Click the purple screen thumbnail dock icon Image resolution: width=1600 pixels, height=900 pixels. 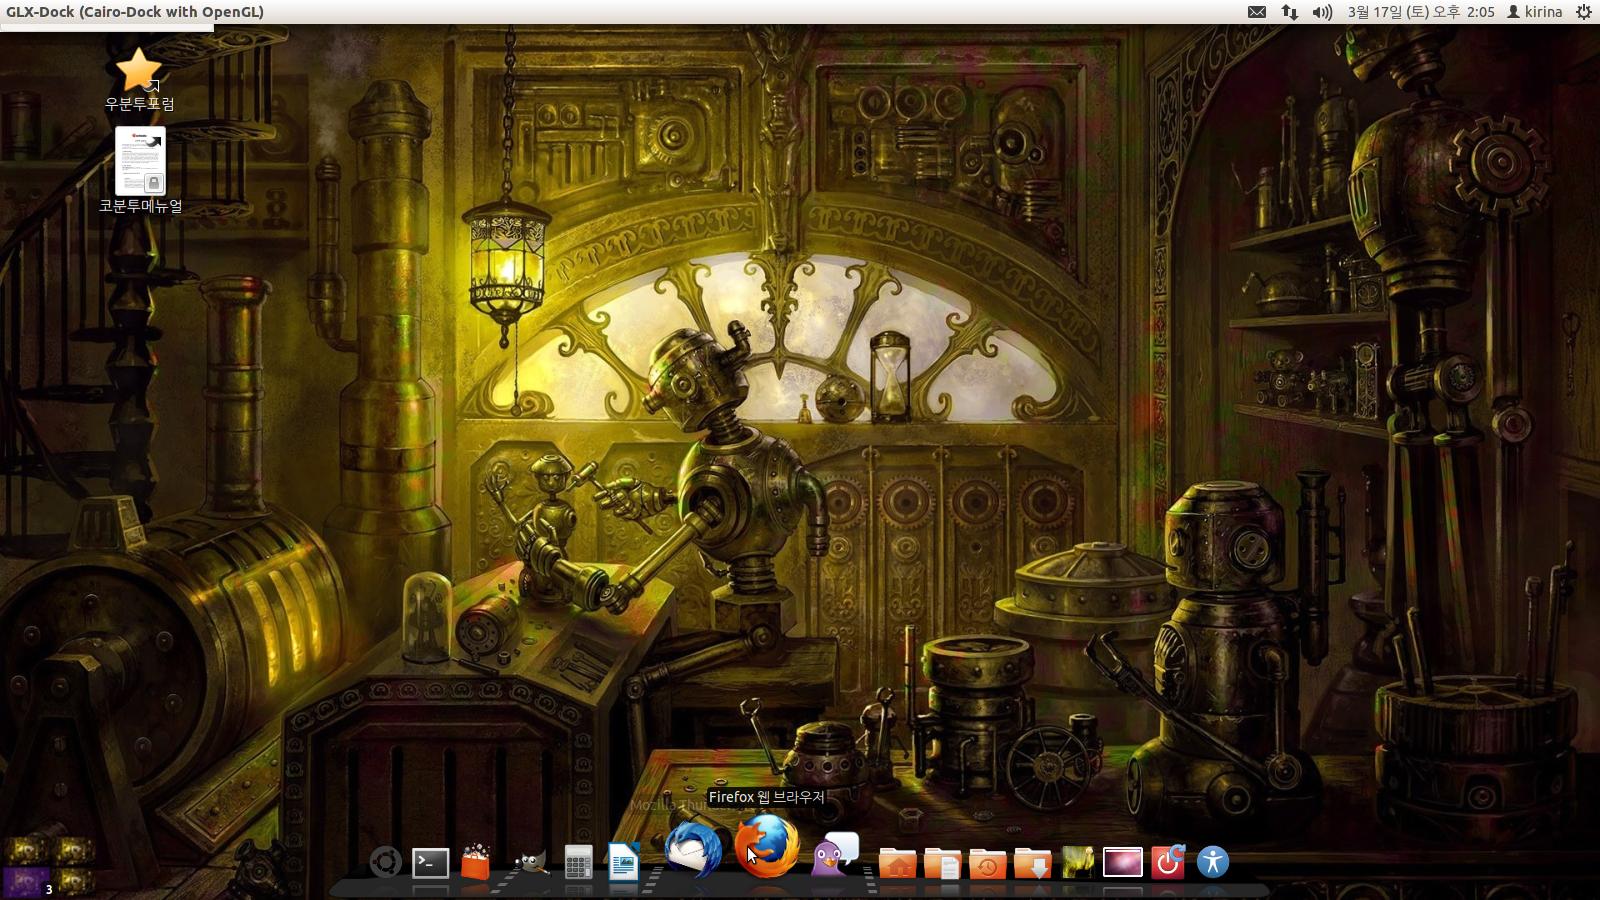[x=1122, y=862]
